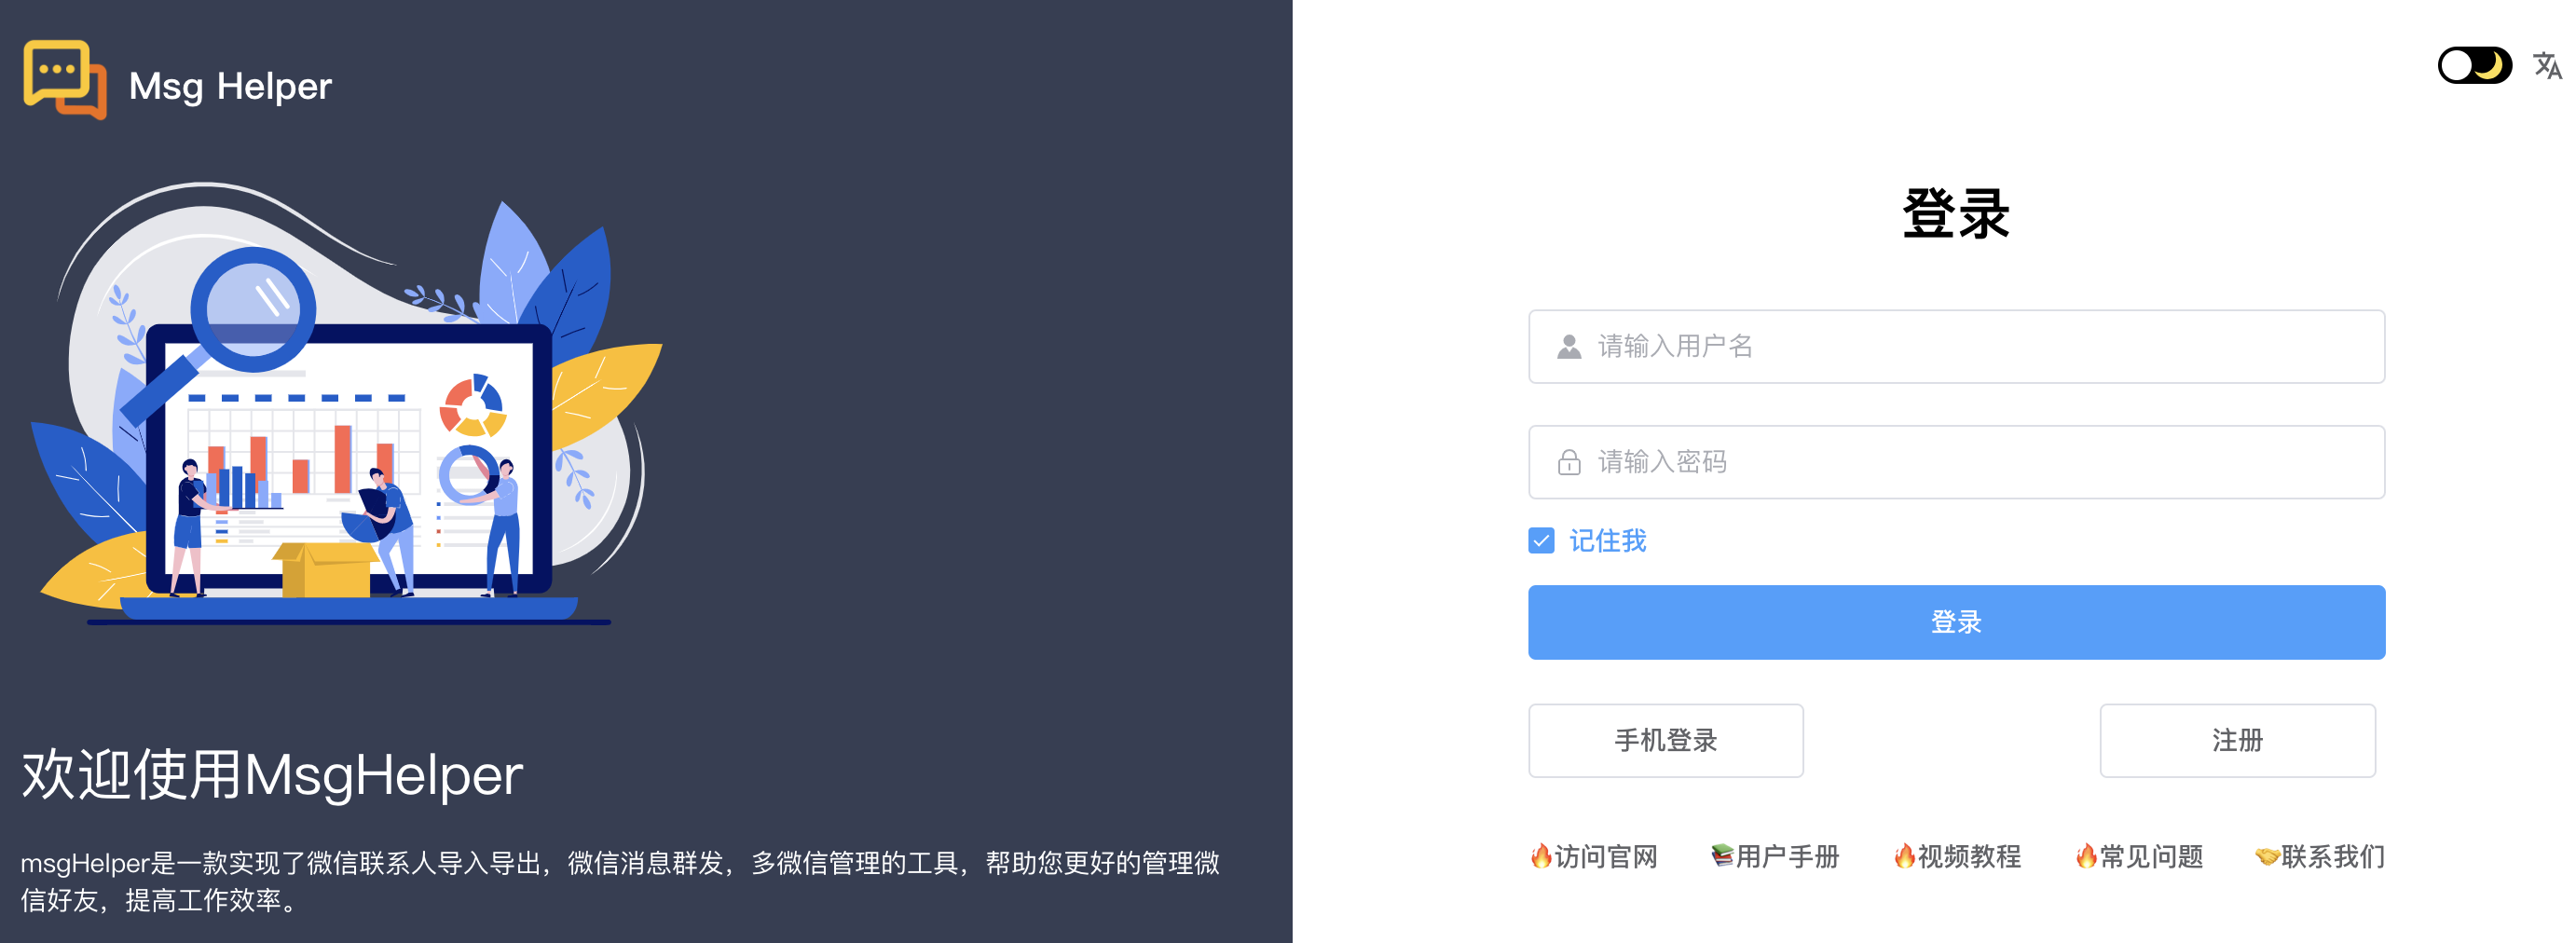Click the flame icon beside 访问官网
2576x943 pixels.
coord(1541,856)
